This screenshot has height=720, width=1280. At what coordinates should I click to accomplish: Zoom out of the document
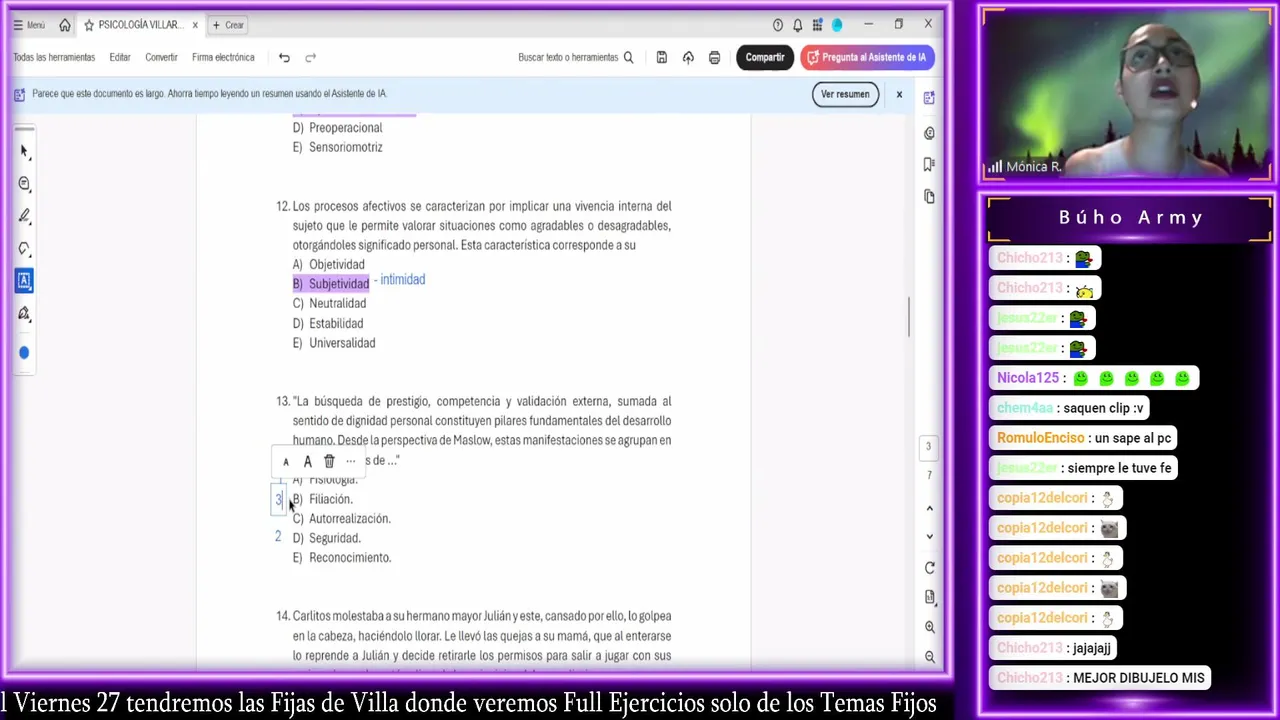929,657
